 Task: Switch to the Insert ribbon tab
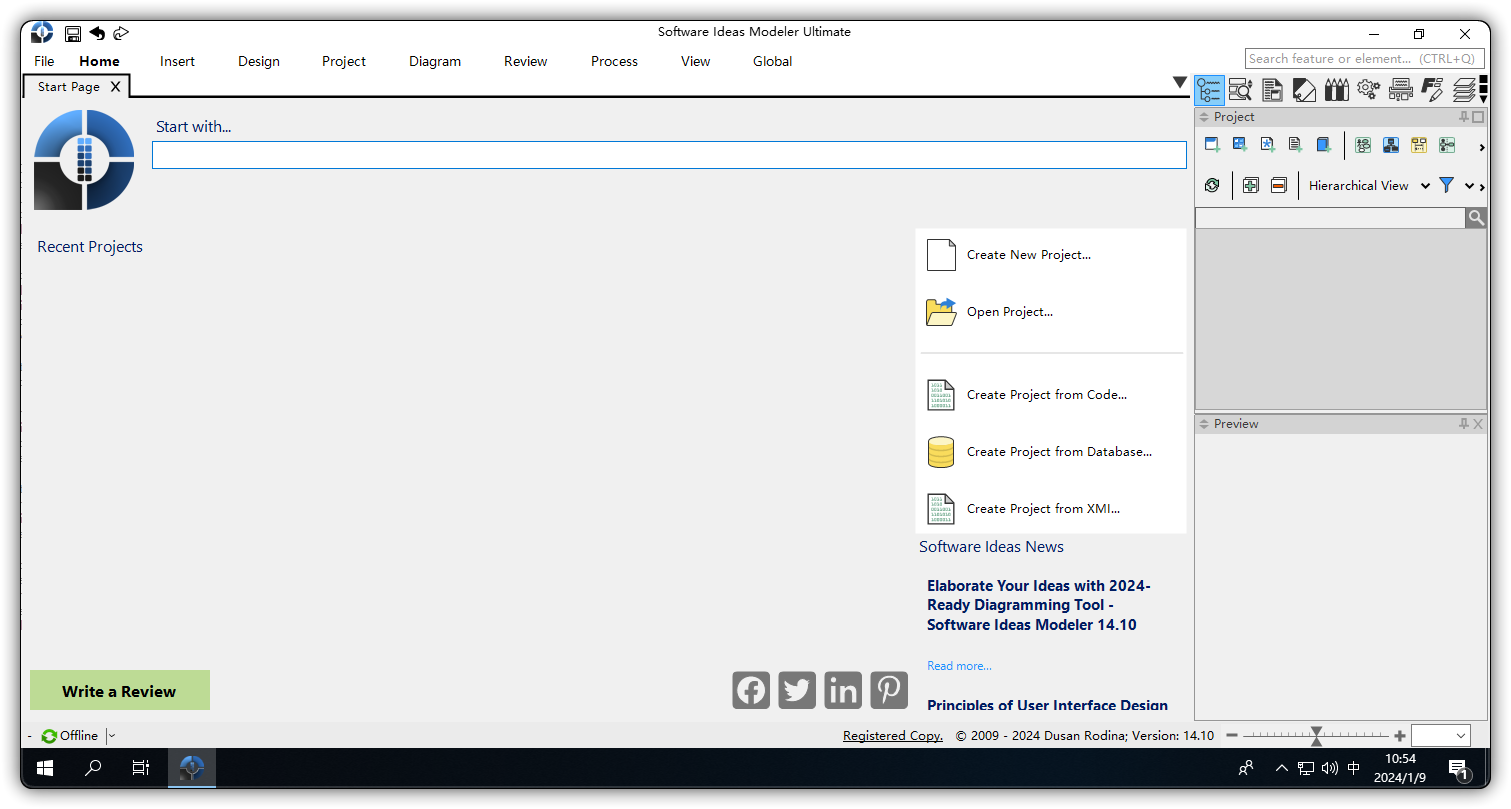point(177,61)
